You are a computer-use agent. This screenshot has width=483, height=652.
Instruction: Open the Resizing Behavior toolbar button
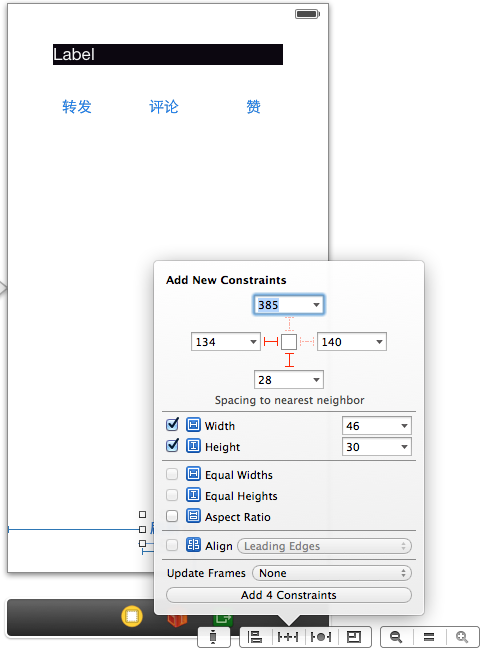coord(354,637)
